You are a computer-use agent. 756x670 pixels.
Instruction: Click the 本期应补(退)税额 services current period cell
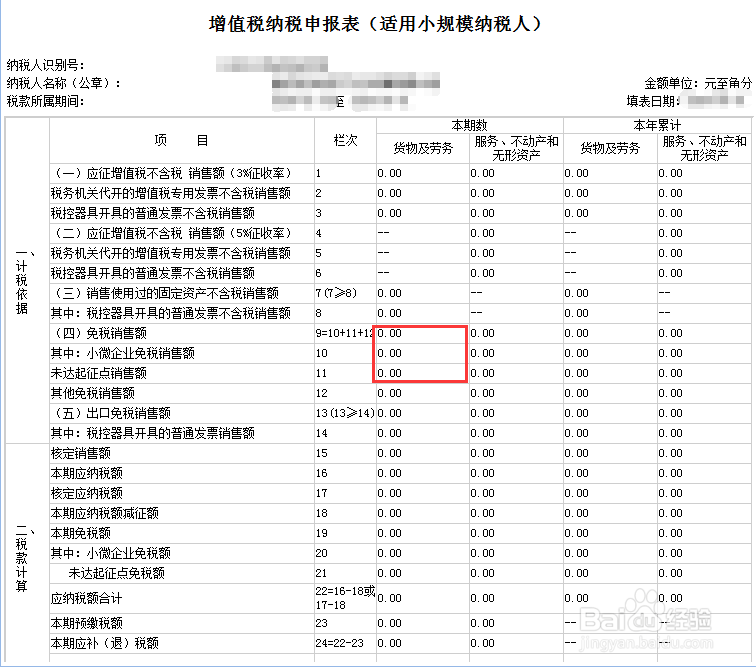(516, 643)
